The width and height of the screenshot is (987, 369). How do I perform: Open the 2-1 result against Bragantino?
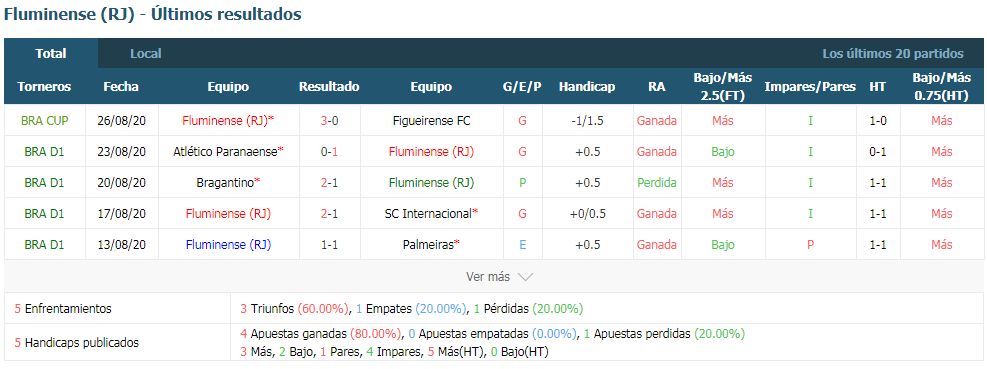tap(329, 183)
